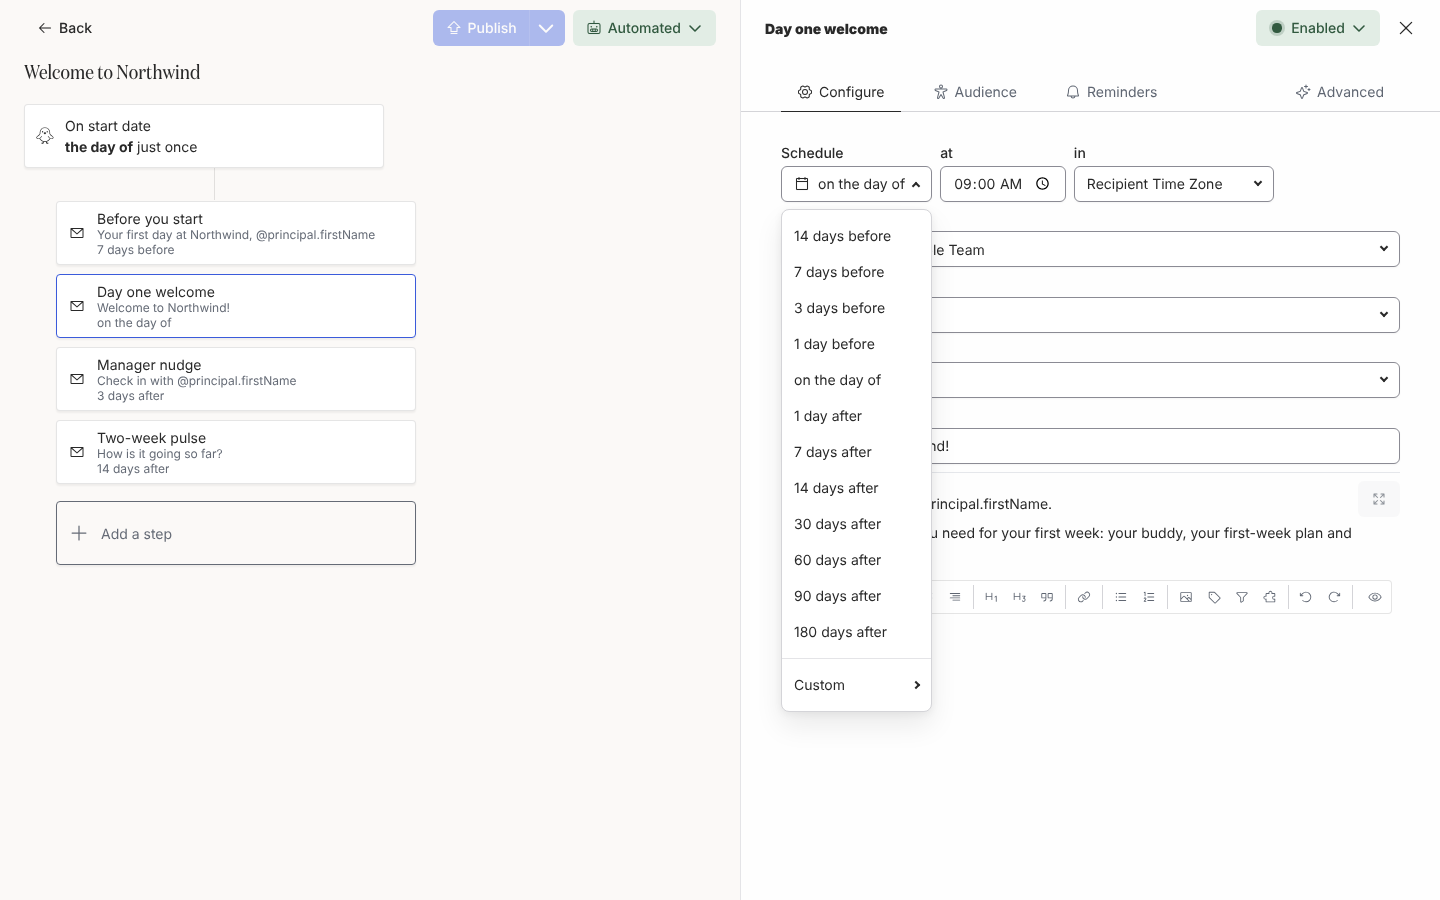Image resolution: width=1440 pixels, height=900 pixels.
Task: Close the Day one welcome panel
Action: pyautogui.click(x=1406, y=28)
